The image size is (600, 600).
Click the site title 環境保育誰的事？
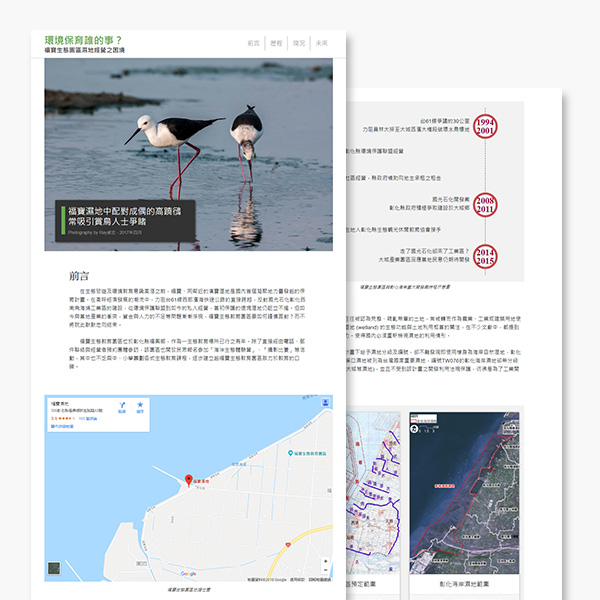pyautogui.click(x=83, y=38)
